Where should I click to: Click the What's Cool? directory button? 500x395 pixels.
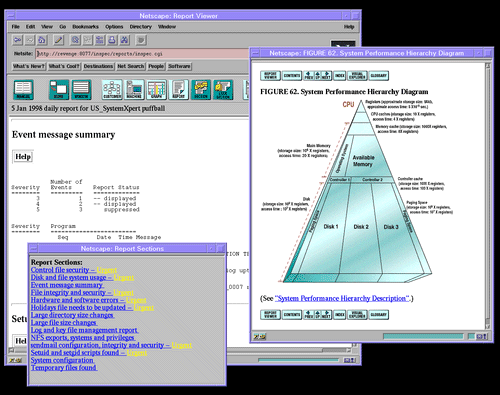point(64,66)
